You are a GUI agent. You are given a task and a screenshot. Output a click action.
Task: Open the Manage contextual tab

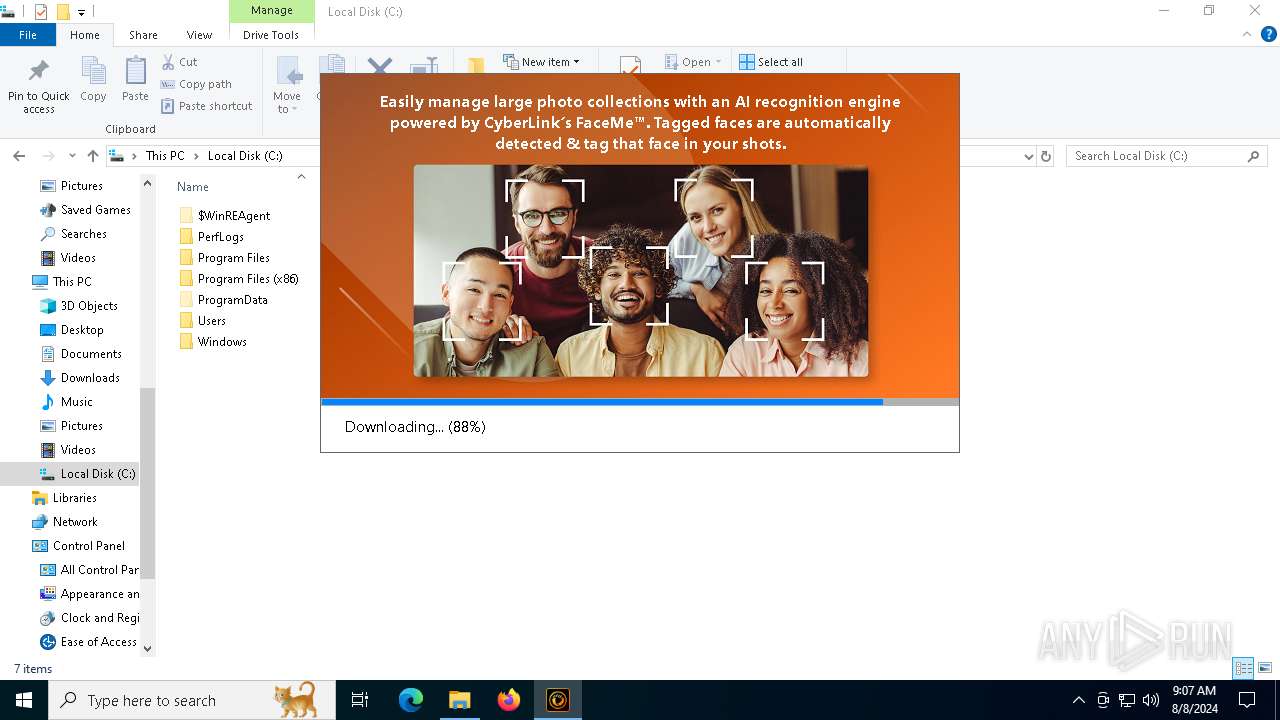tap(272, 11)
